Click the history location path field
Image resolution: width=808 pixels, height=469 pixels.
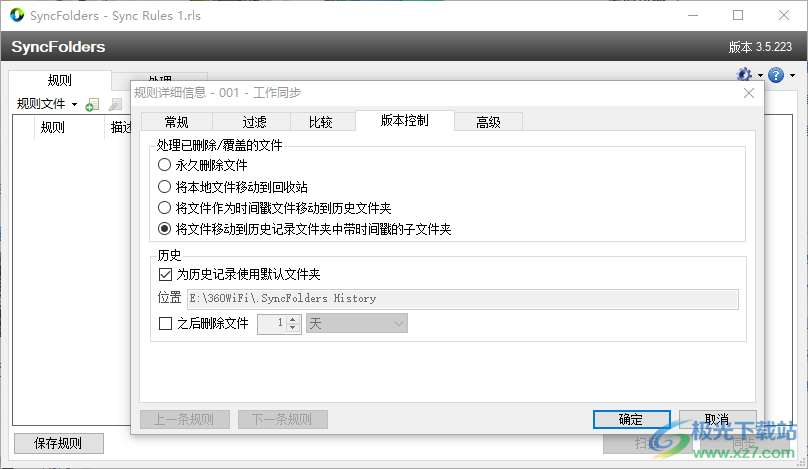tap(463, 299)
